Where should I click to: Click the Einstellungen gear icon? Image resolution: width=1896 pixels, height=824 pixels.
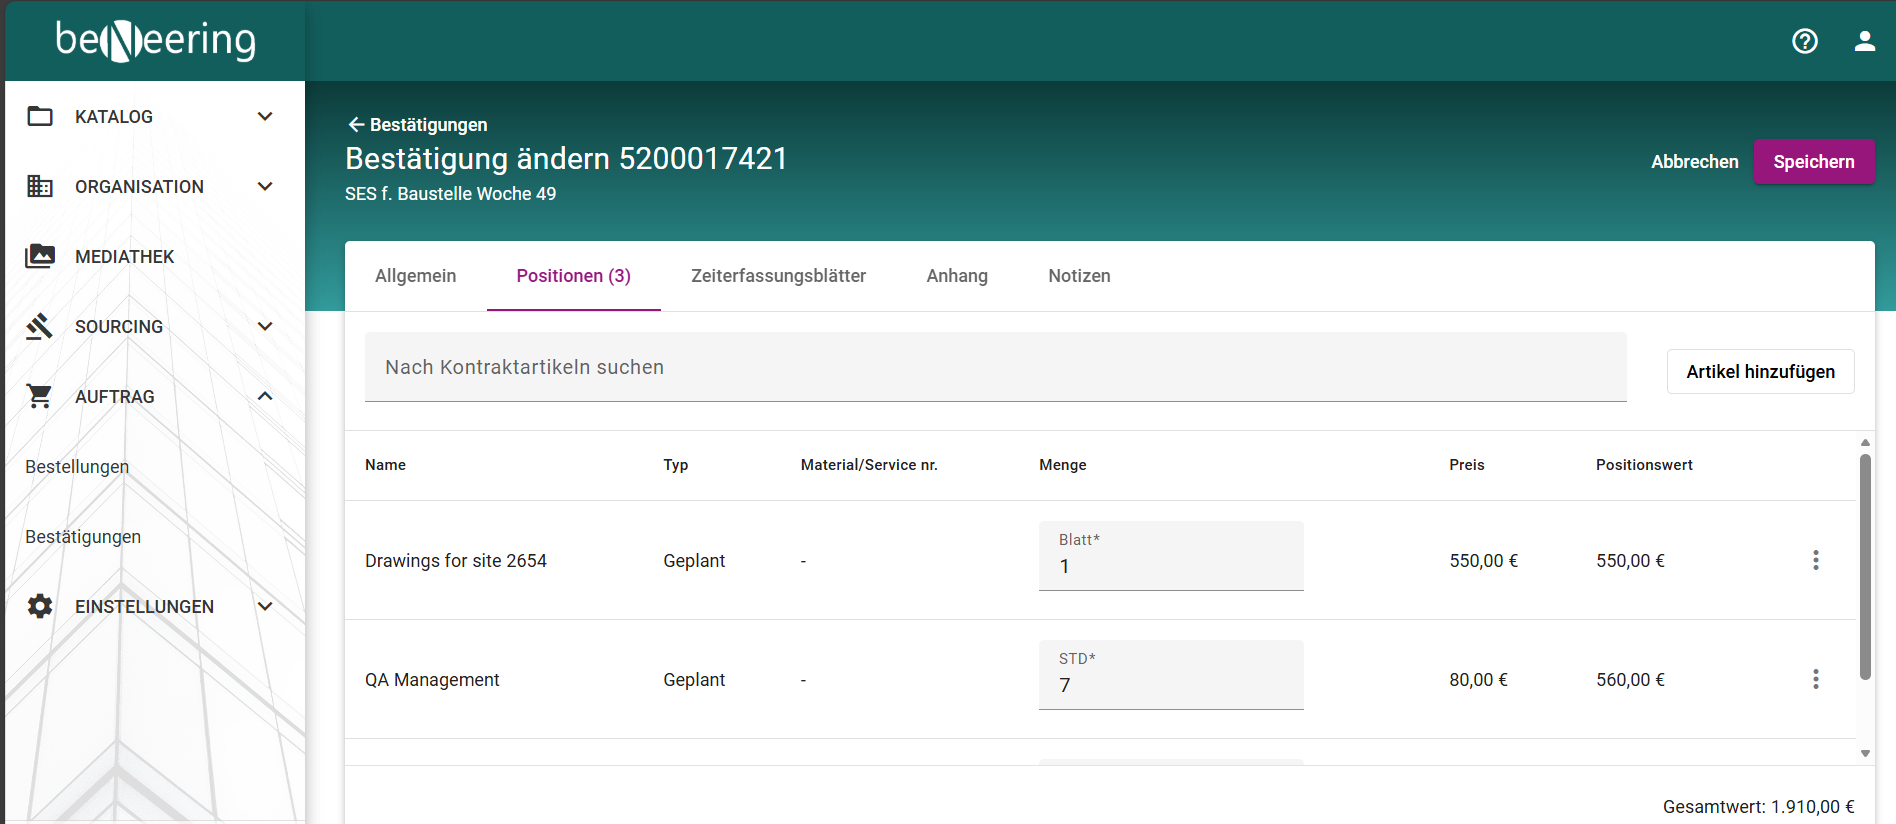pyautogui.click(x=40, y=607)
